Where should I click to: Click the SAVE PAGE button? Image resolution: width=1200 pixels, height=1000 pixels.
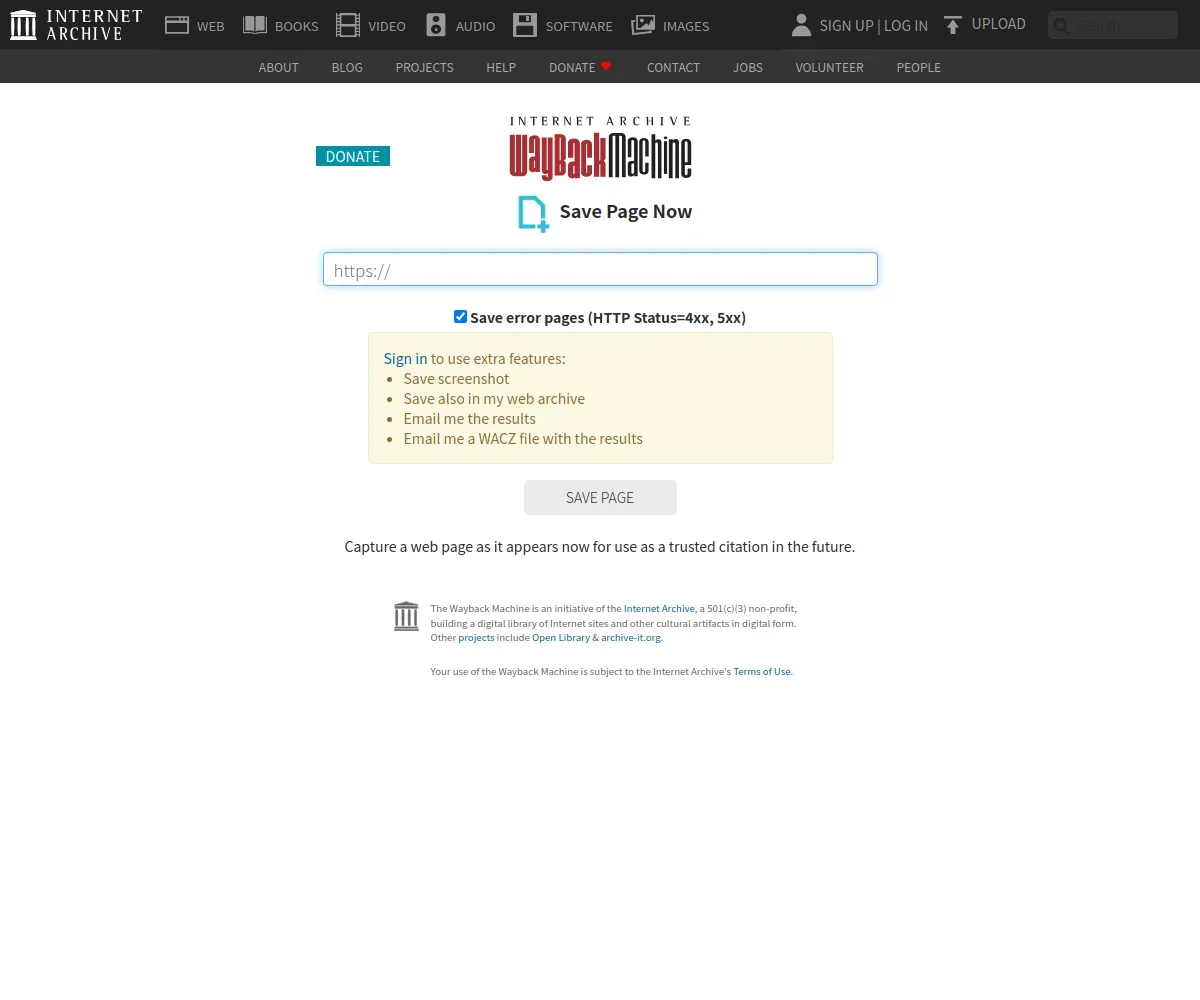click(600, 497)
